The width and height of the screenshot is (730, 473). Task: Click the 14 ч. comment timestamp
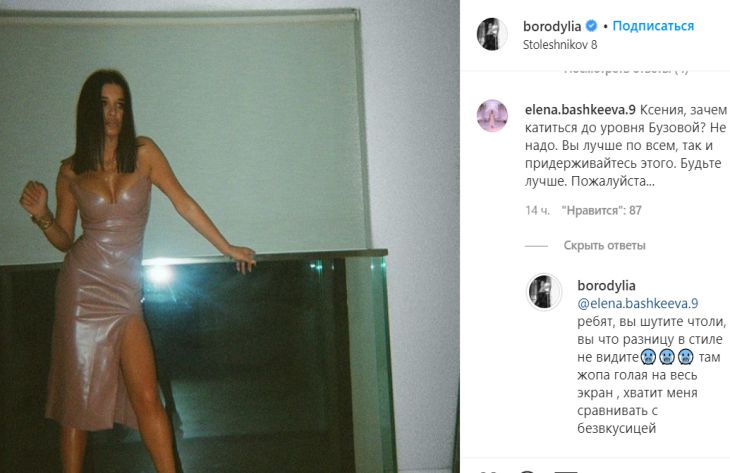[537, 210]
